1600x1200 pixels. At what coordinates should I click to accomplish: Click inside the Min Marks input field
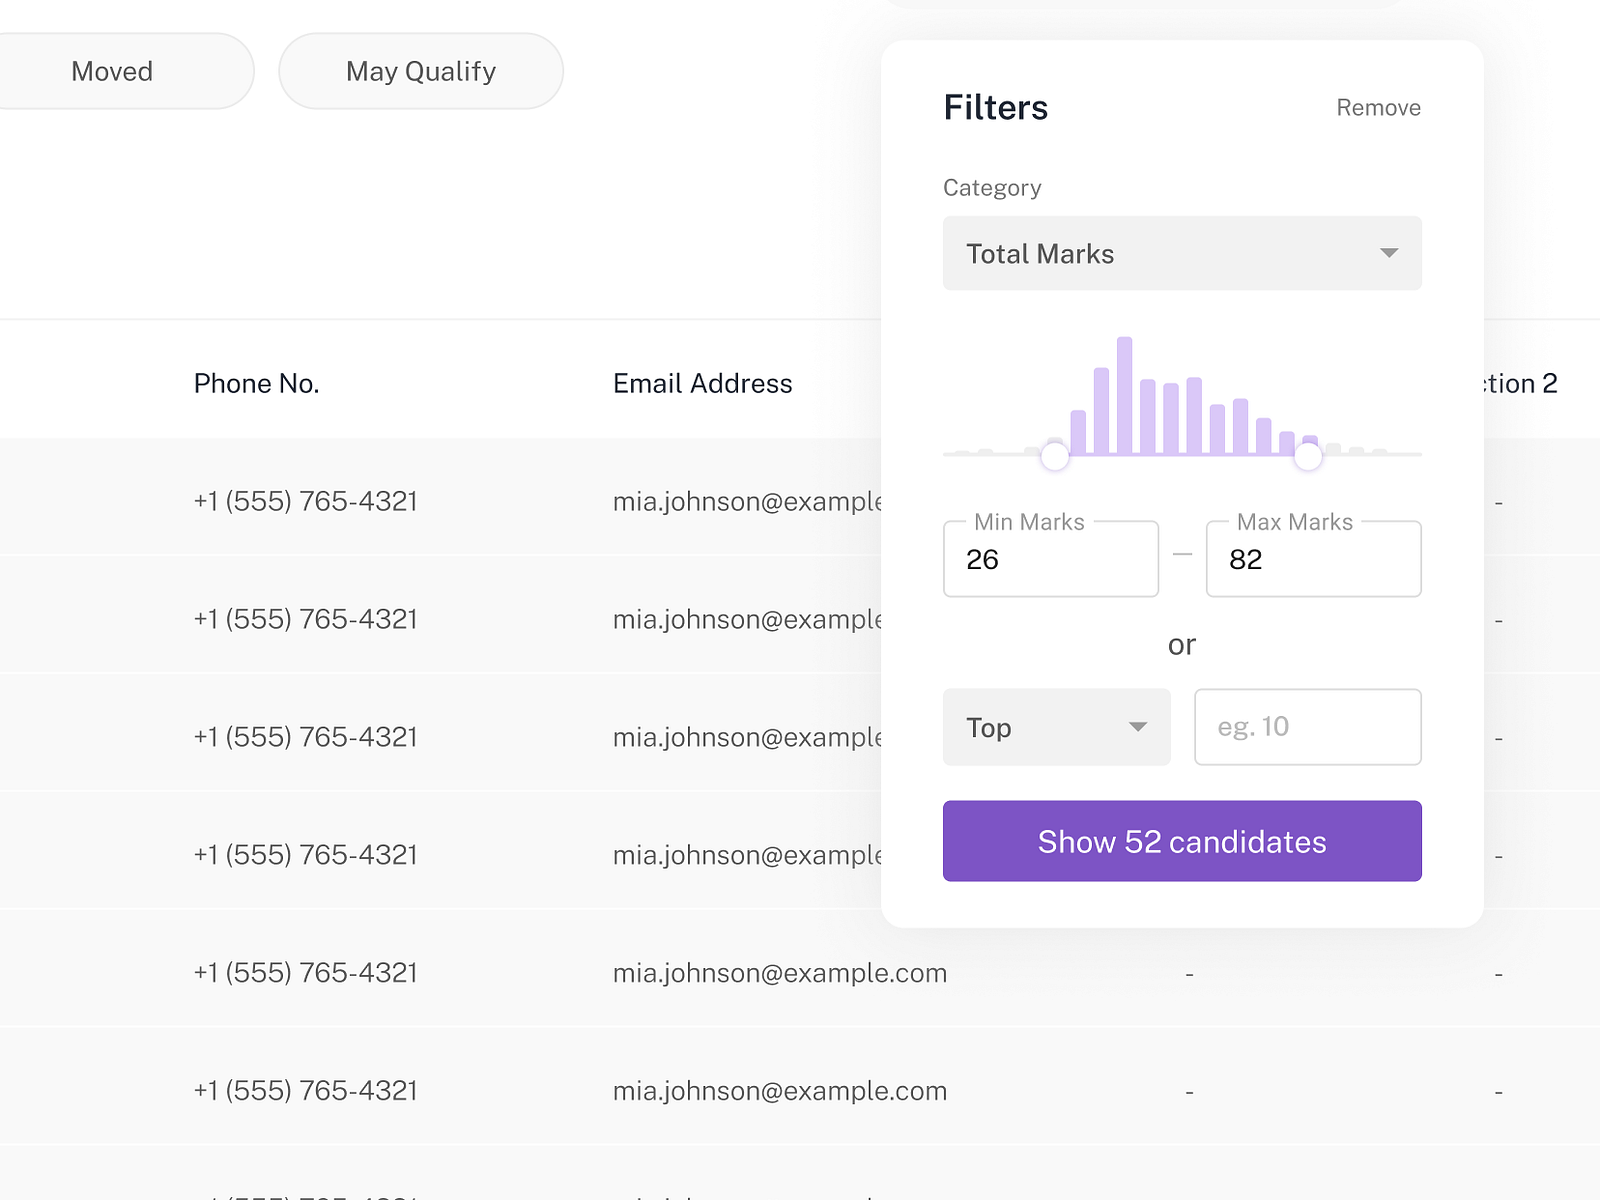pyautogui.click(x=1050, y=559)
